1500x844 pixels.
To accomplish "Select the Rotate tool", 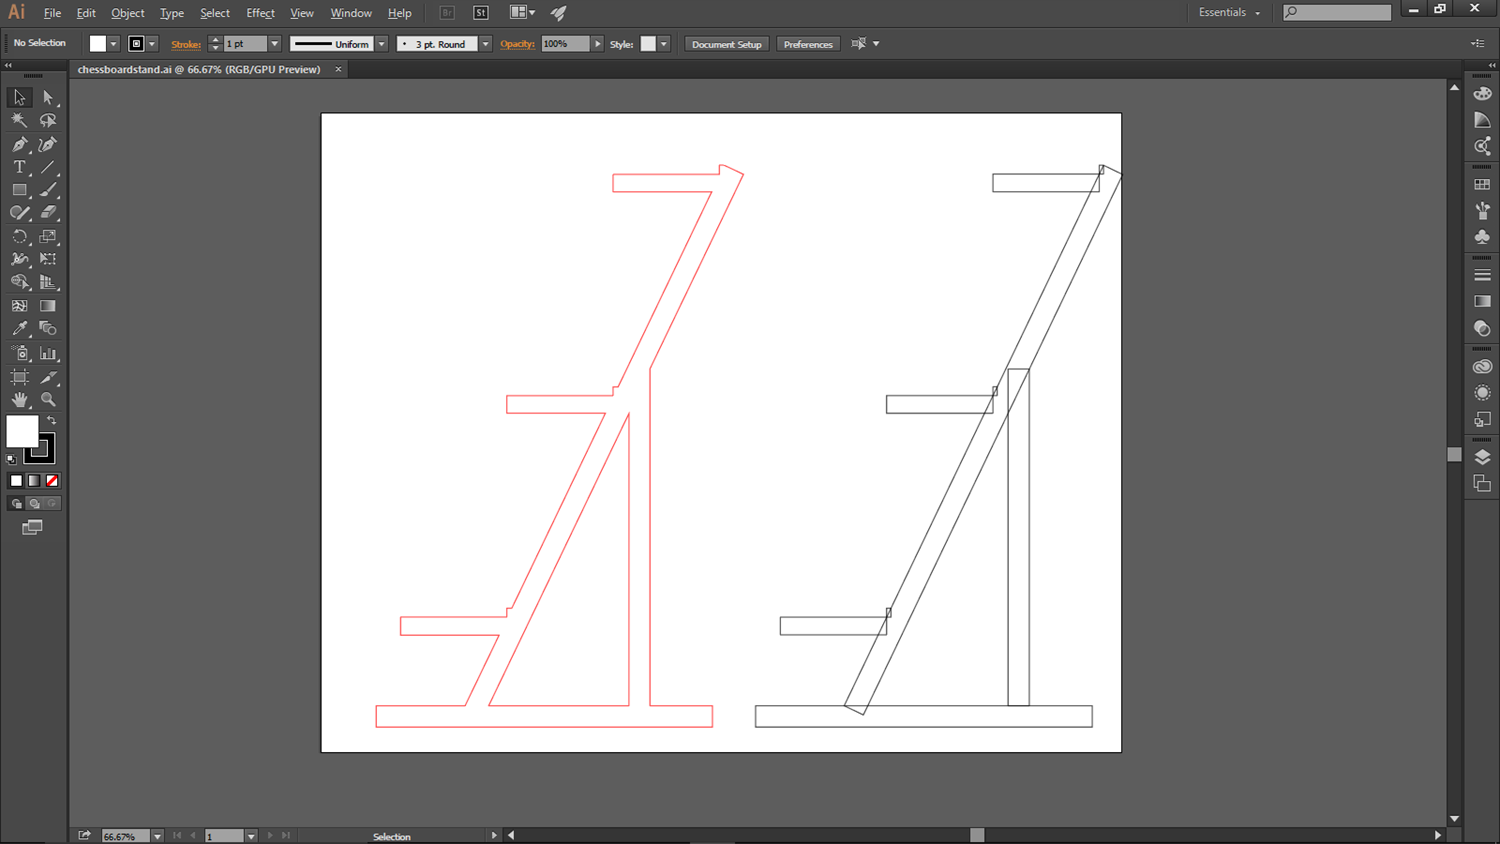I will (x=19, y=237).
